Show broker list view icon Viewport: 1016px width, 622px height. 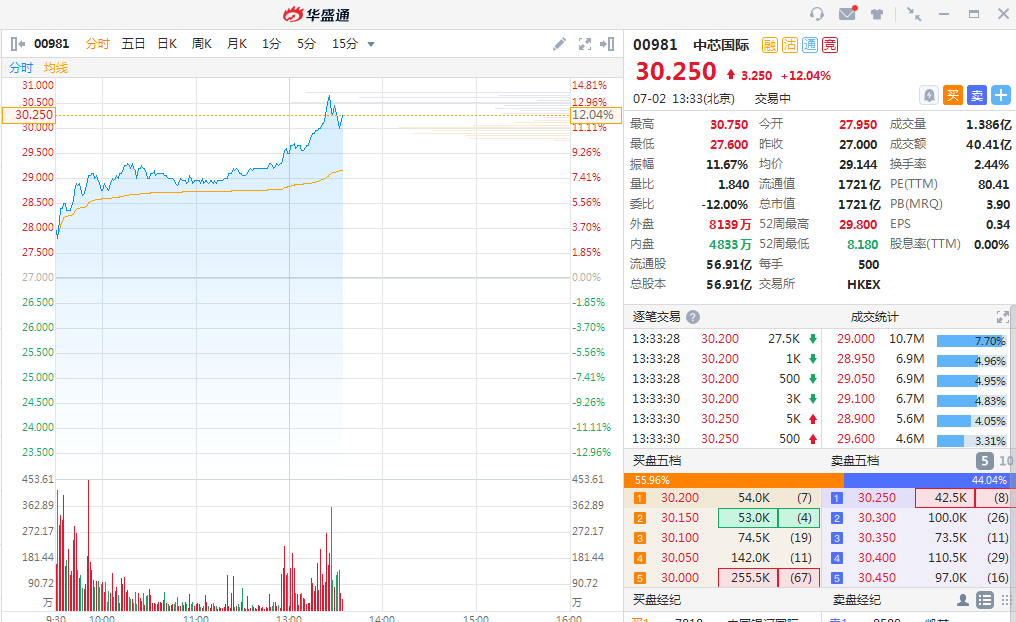(985, 600)
